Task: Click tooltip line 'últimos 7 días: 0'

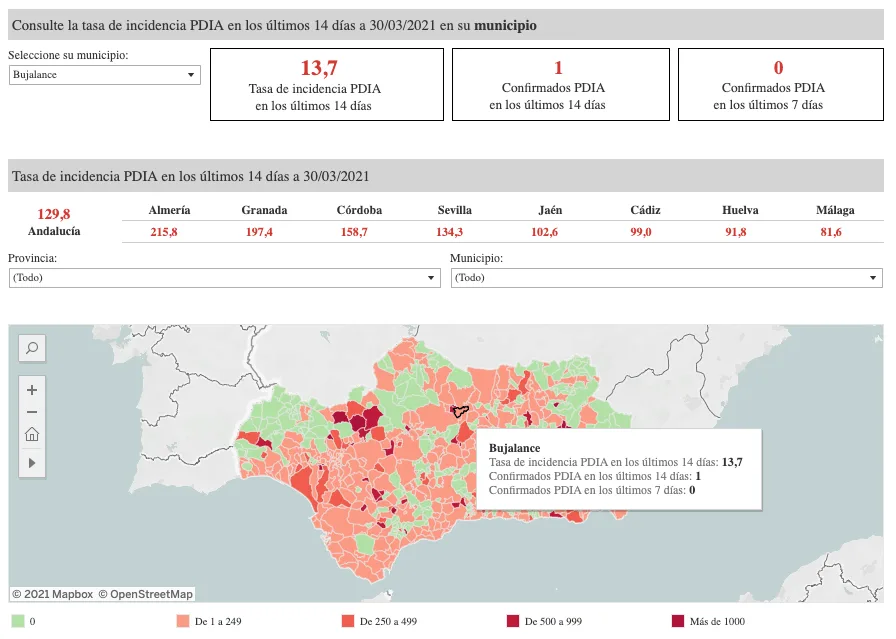Action: pyautogui.click(x=592, y=490)
